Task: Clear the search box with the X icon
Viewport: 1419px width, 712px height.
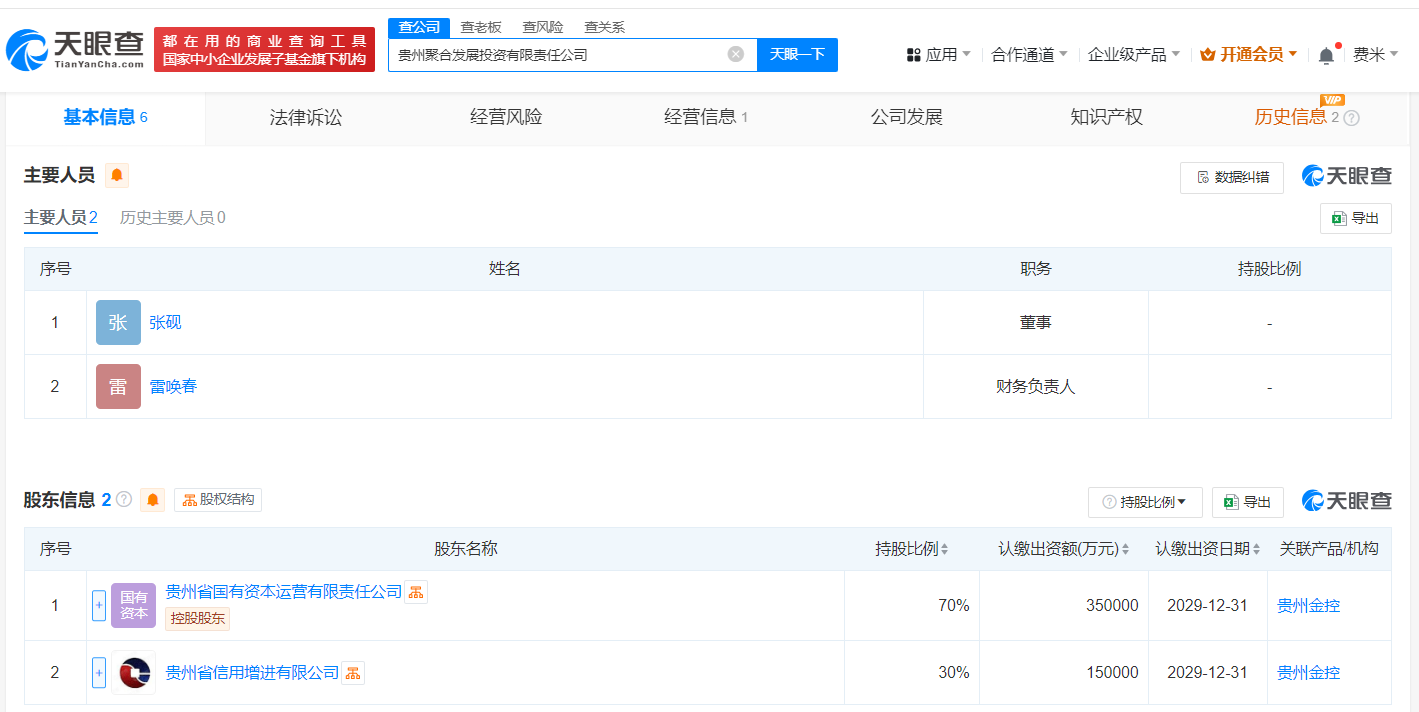Action: (x=735, y=54)
